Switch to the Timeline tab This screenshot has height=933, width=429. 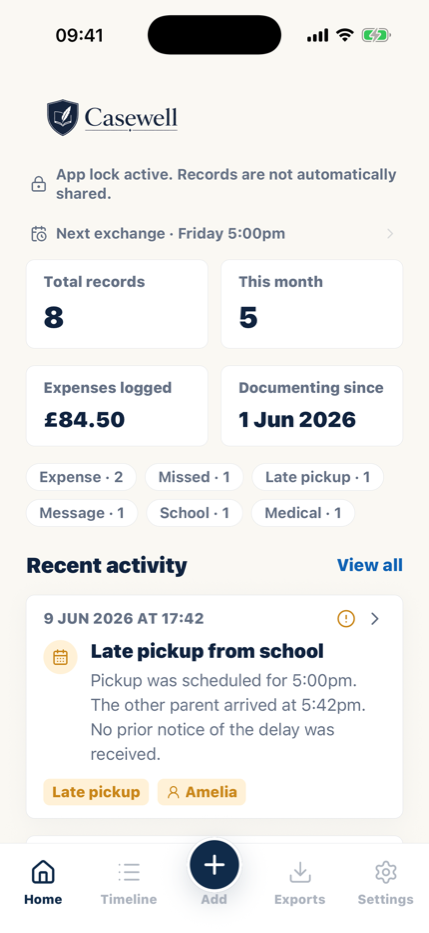click(129, 883)
